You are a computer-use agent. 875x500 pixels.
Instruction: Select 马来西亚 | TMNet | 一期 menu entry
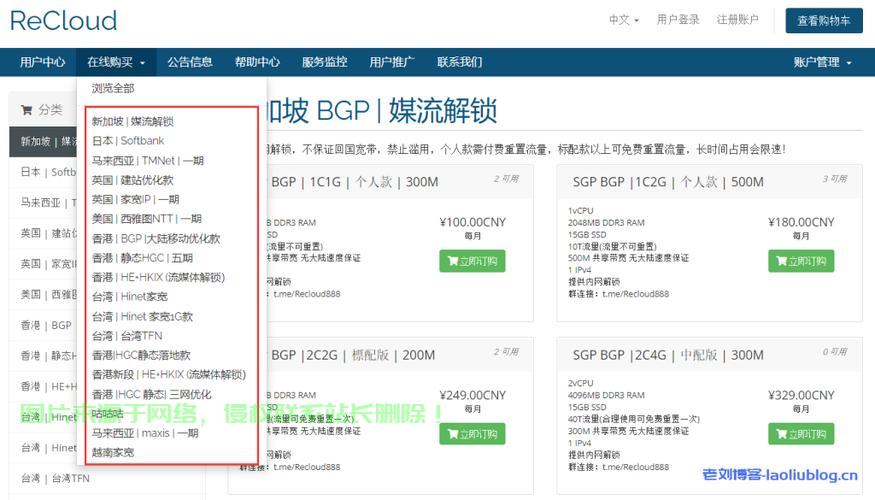coord(148,161)
